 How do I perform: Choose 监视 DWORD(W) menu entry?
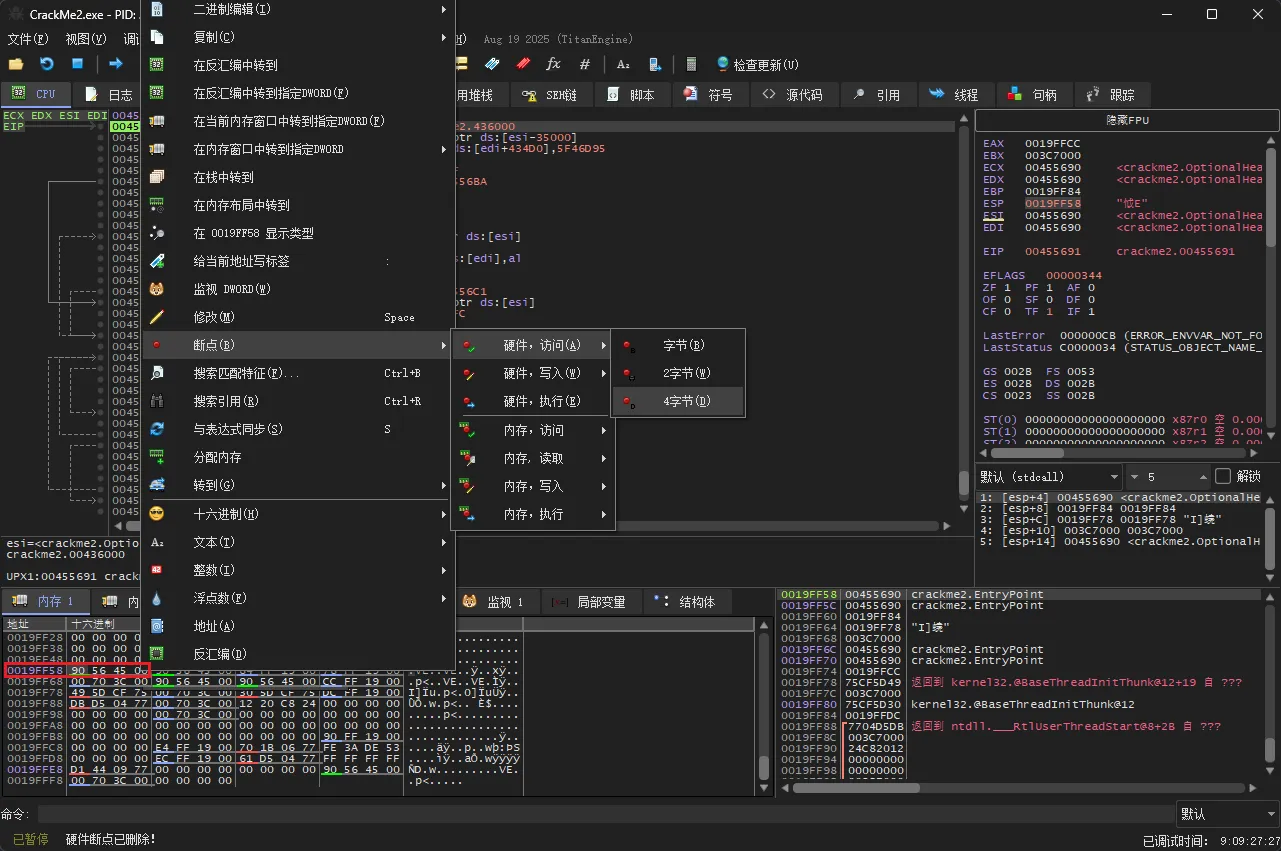click(x=298, y=289)
